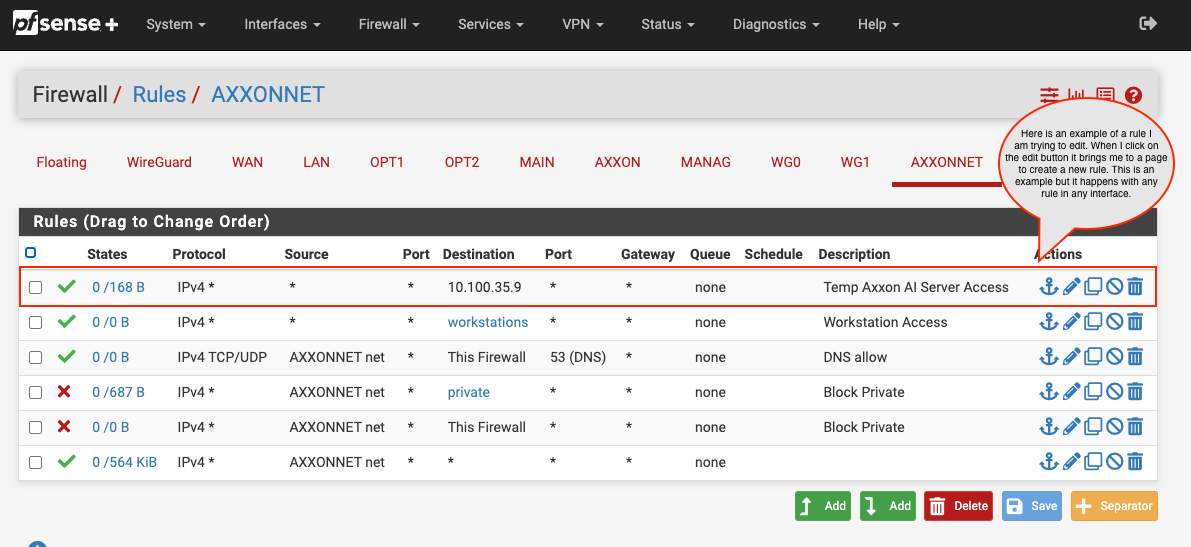The image size is (1191, 547).
Task: Click anchor icon for Temp Axxon AI rule
Action: click(x=1048, y=287)
